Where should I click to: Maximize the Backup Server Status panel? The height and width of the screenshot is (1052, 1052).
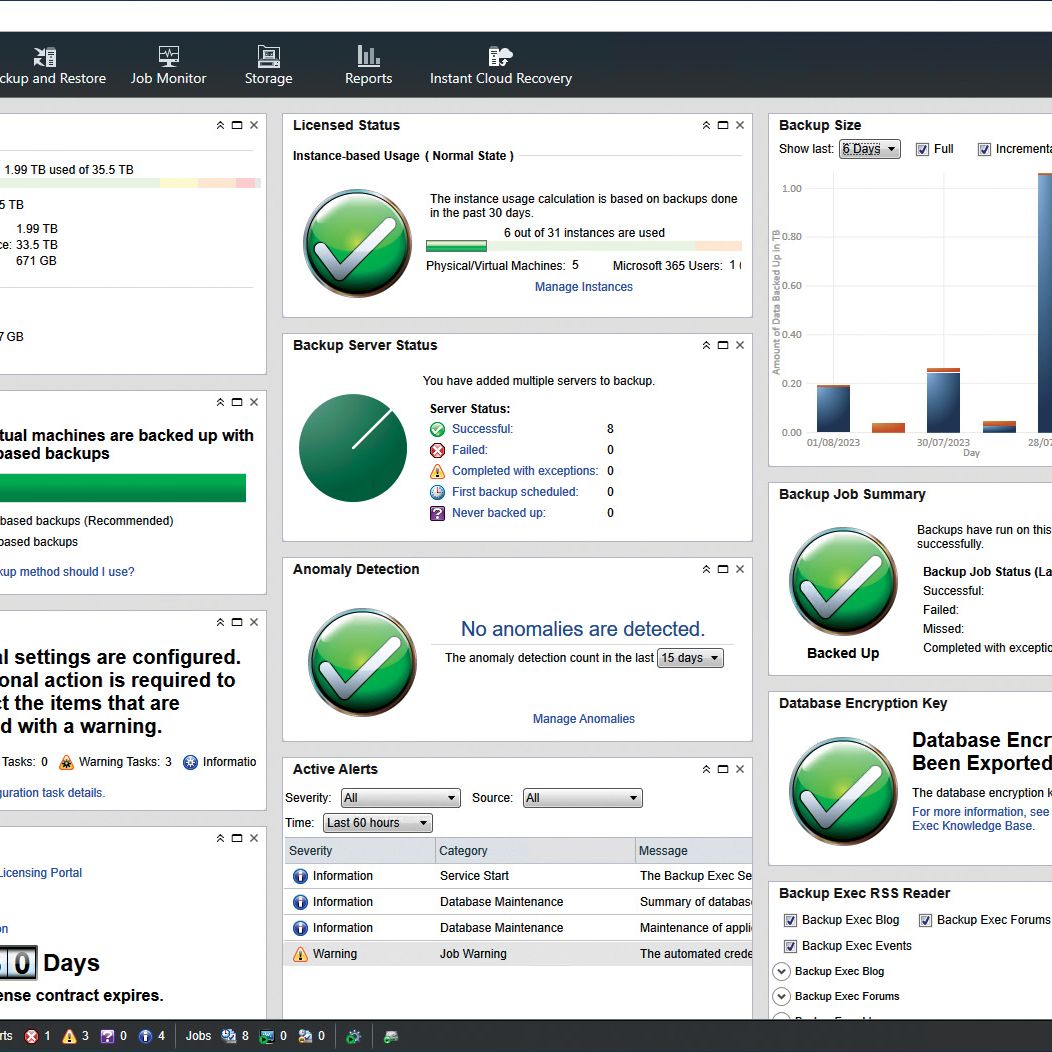pyautogui.click(x=723, y=346)
